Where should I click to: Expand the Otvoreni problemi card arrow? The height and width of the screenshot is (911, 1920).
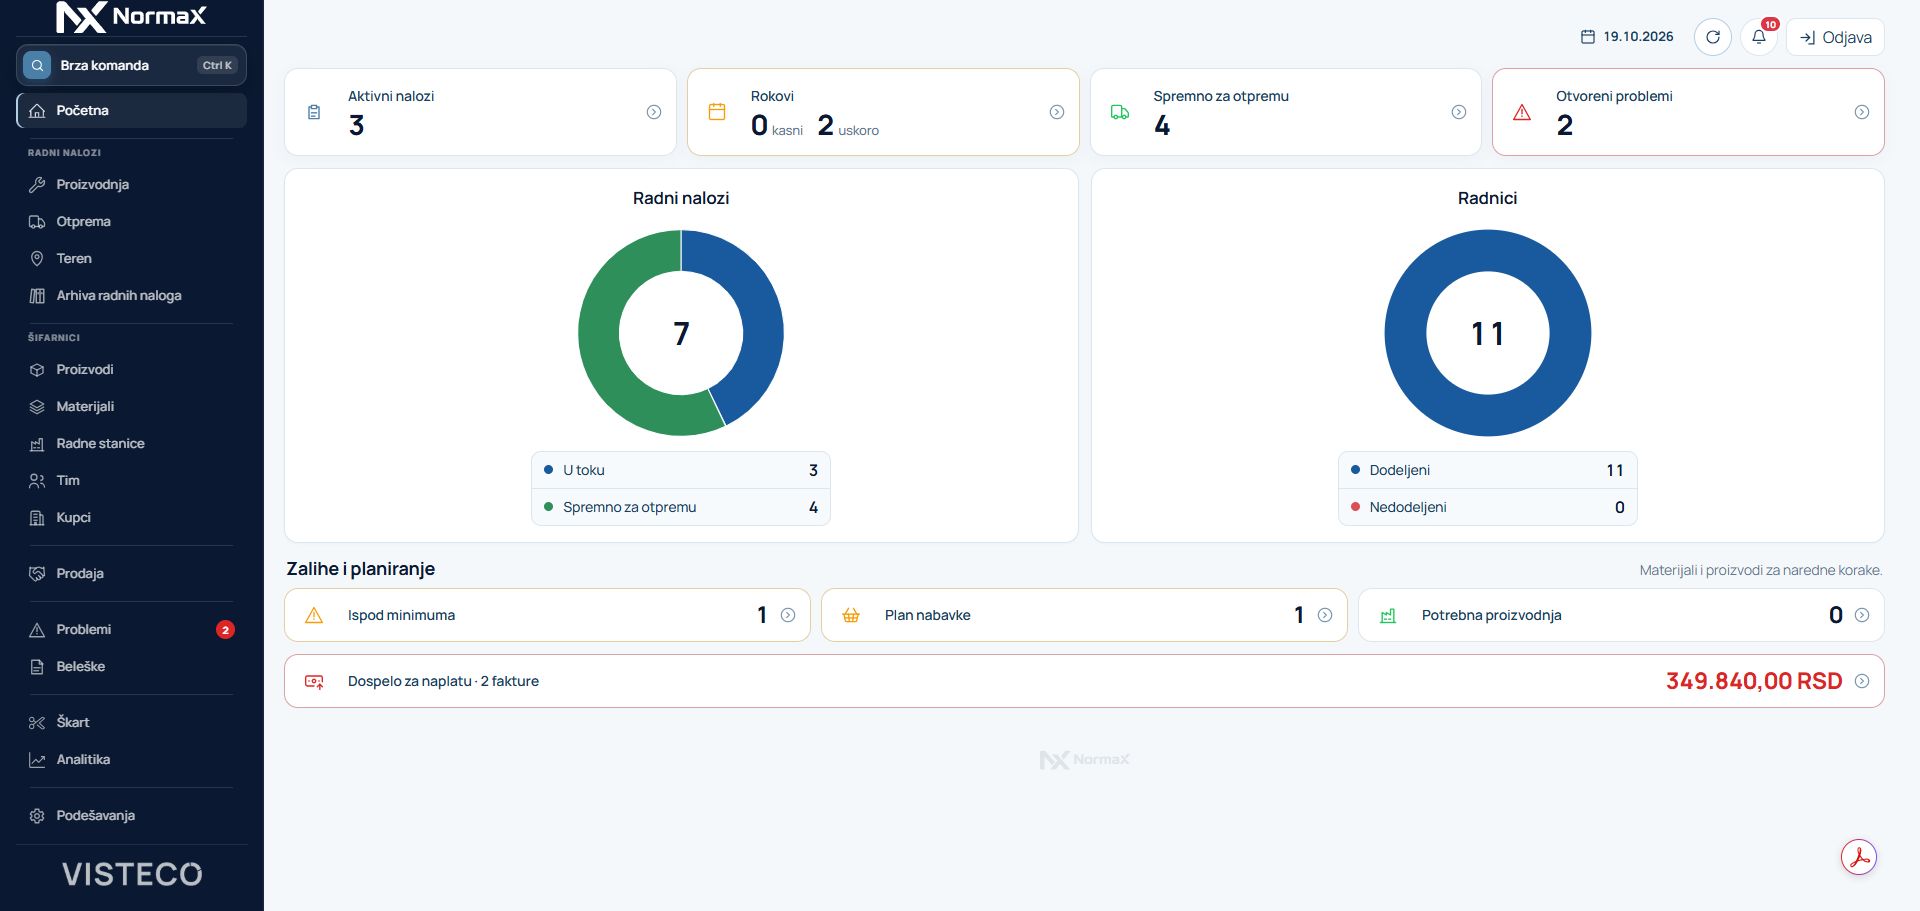(1862, 112)
